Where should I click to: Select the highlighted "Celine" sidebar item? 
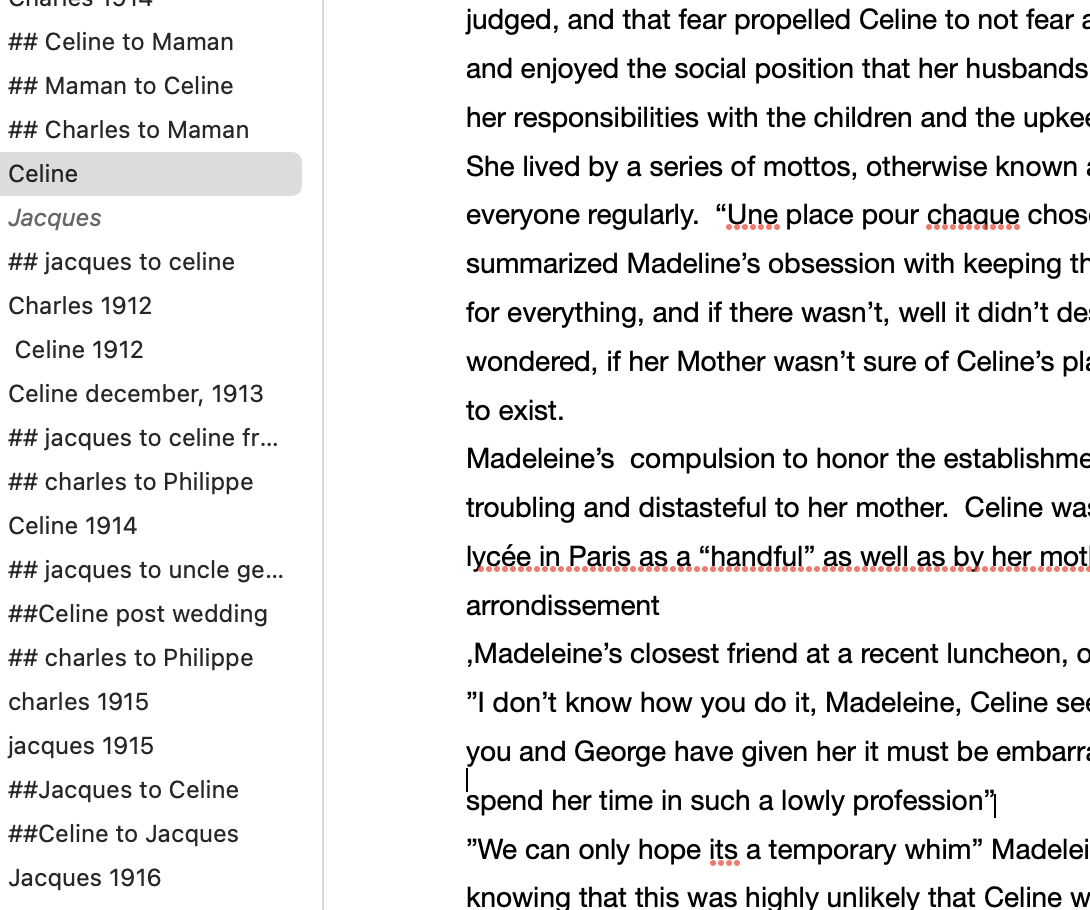[x=43, y=174]
